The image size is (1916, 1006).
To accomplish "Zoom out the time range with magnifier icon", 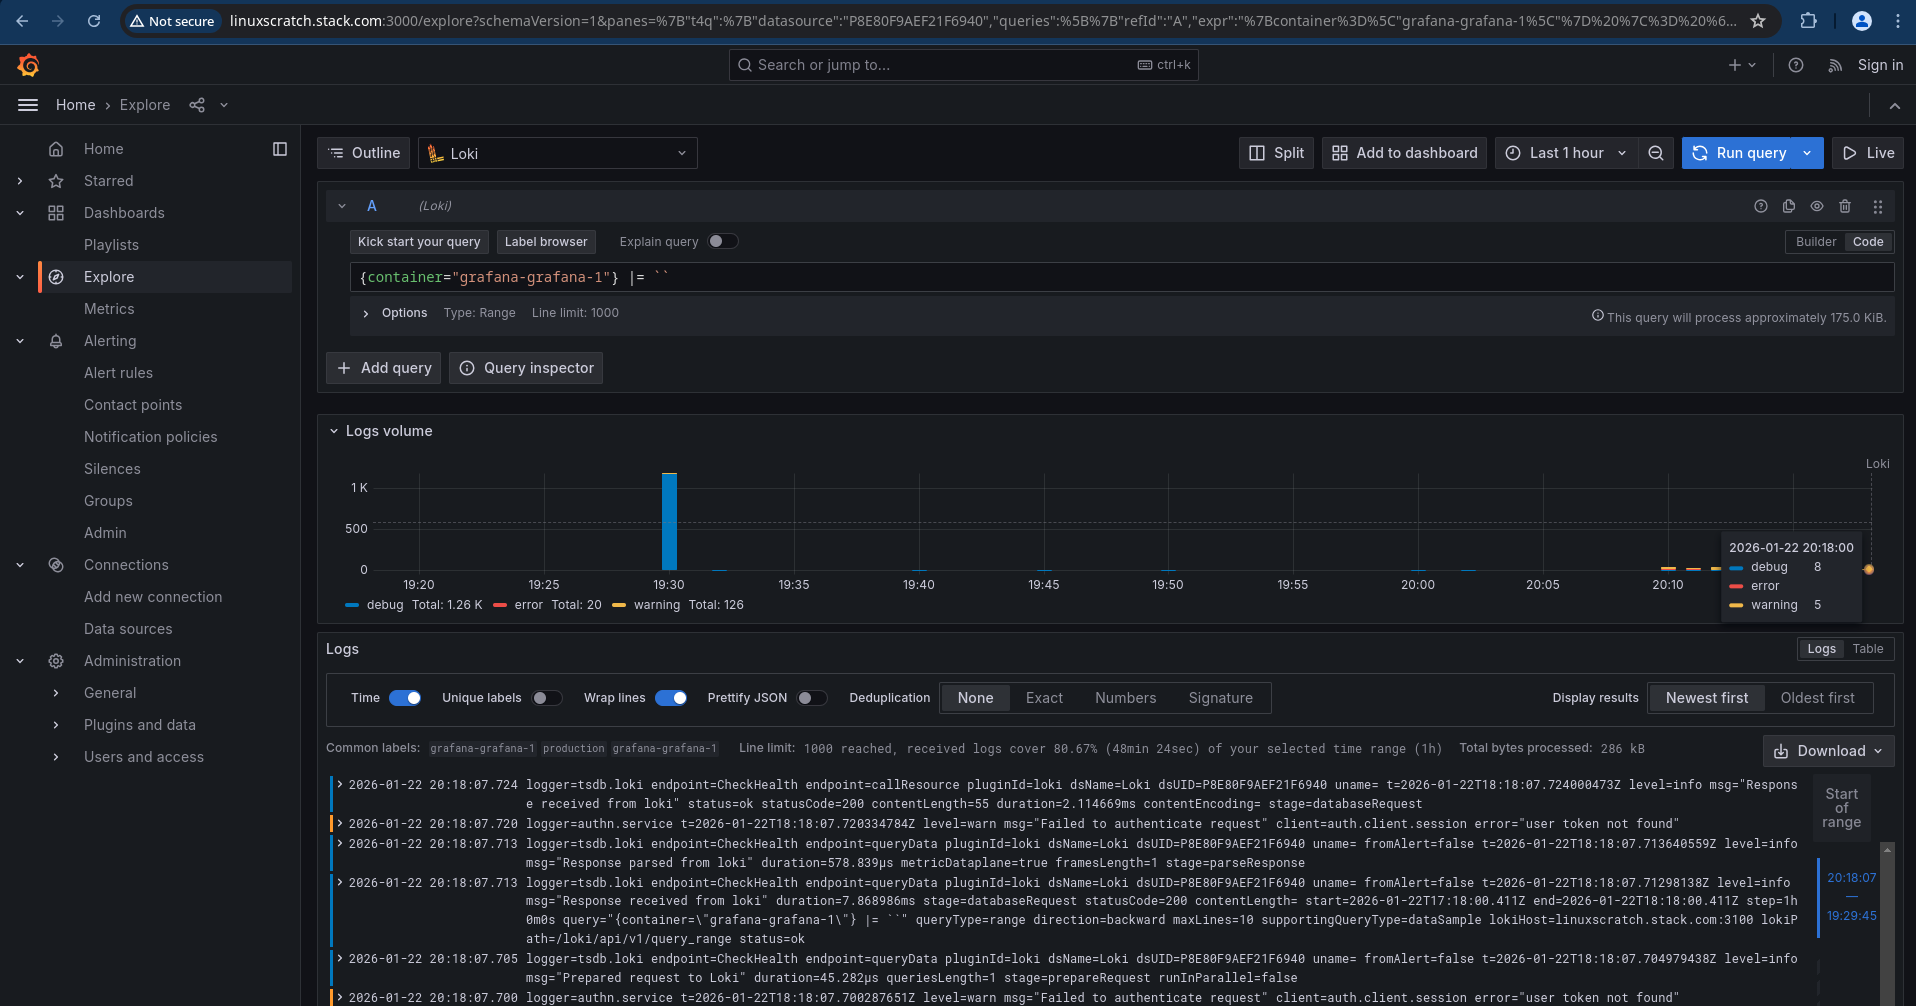I will [x=1655, y=153].
